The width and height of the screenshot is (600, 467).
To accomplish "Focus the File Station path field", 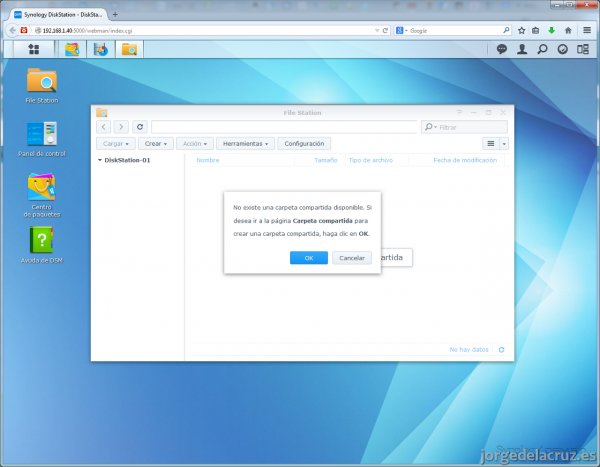I will 284,127.
